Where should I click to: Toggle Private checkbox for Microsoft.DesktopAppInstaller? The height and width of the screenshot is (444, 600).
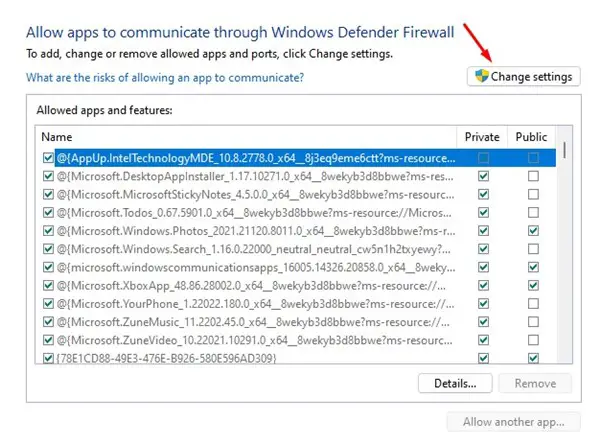click(484, 176)
